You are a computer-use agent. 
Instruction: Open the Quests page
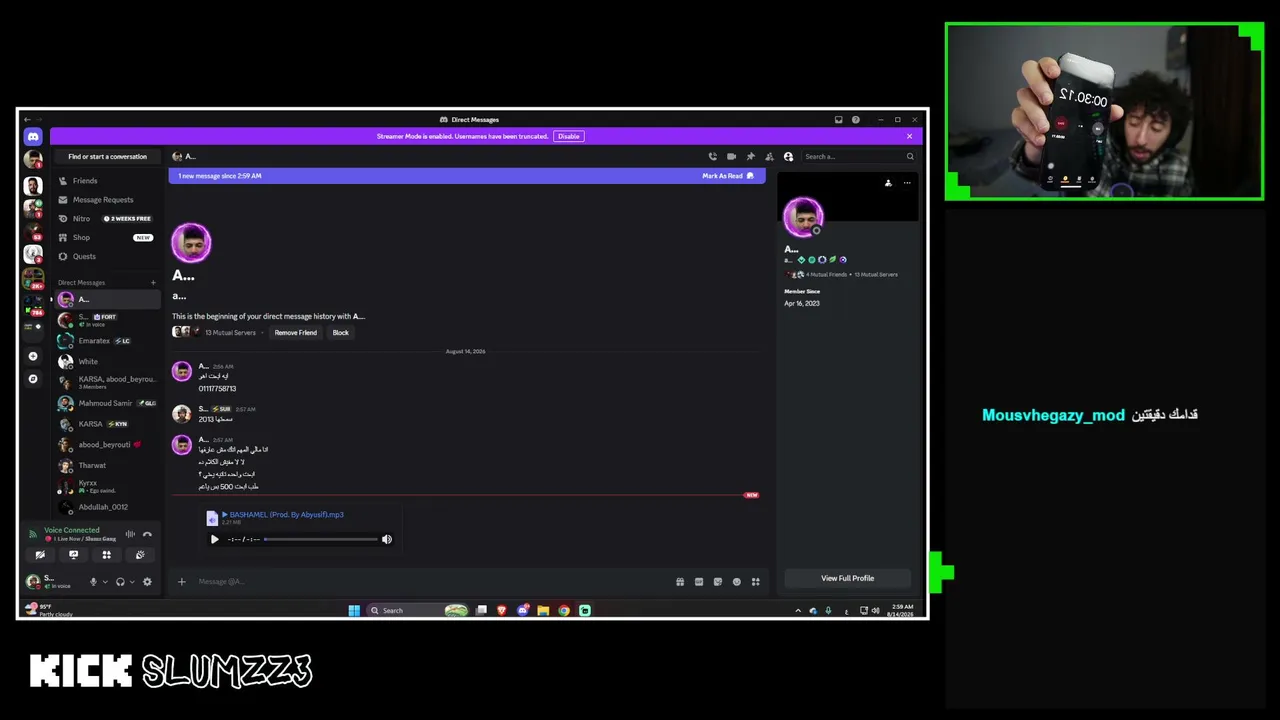pyautogui.click(x=107, y=257)
